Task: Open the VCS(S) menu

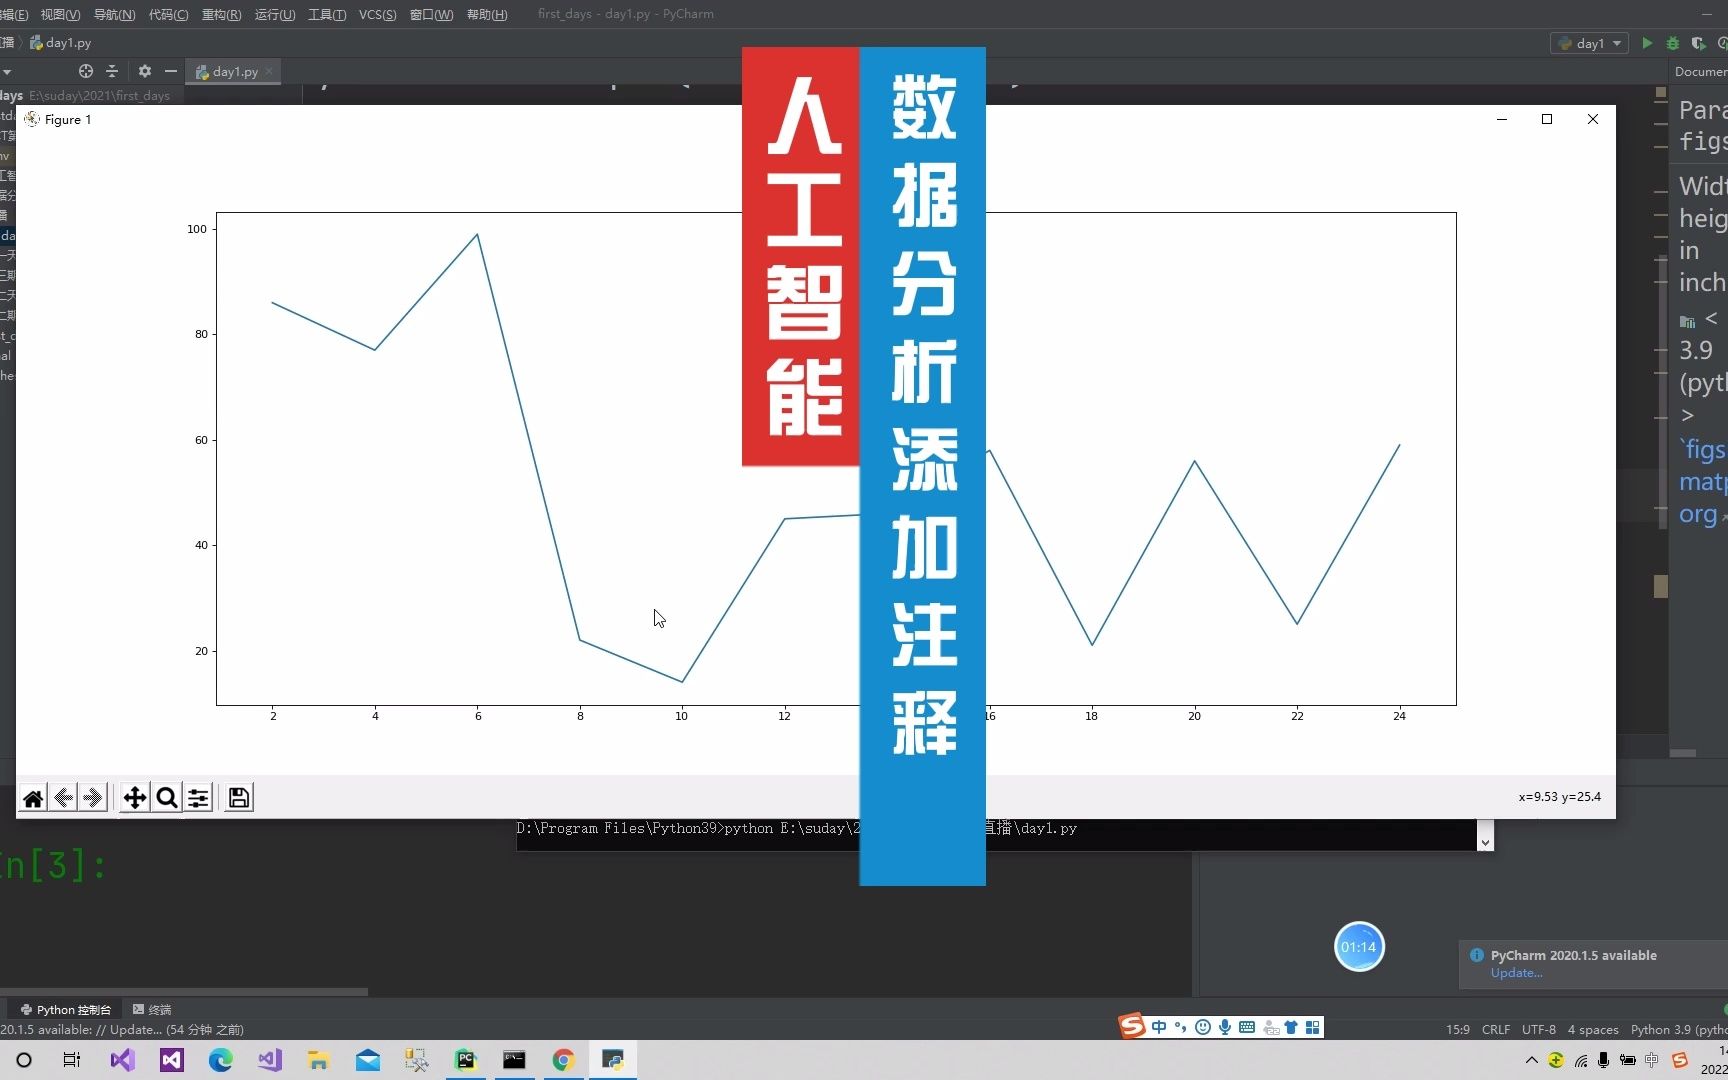Action: 377,14
